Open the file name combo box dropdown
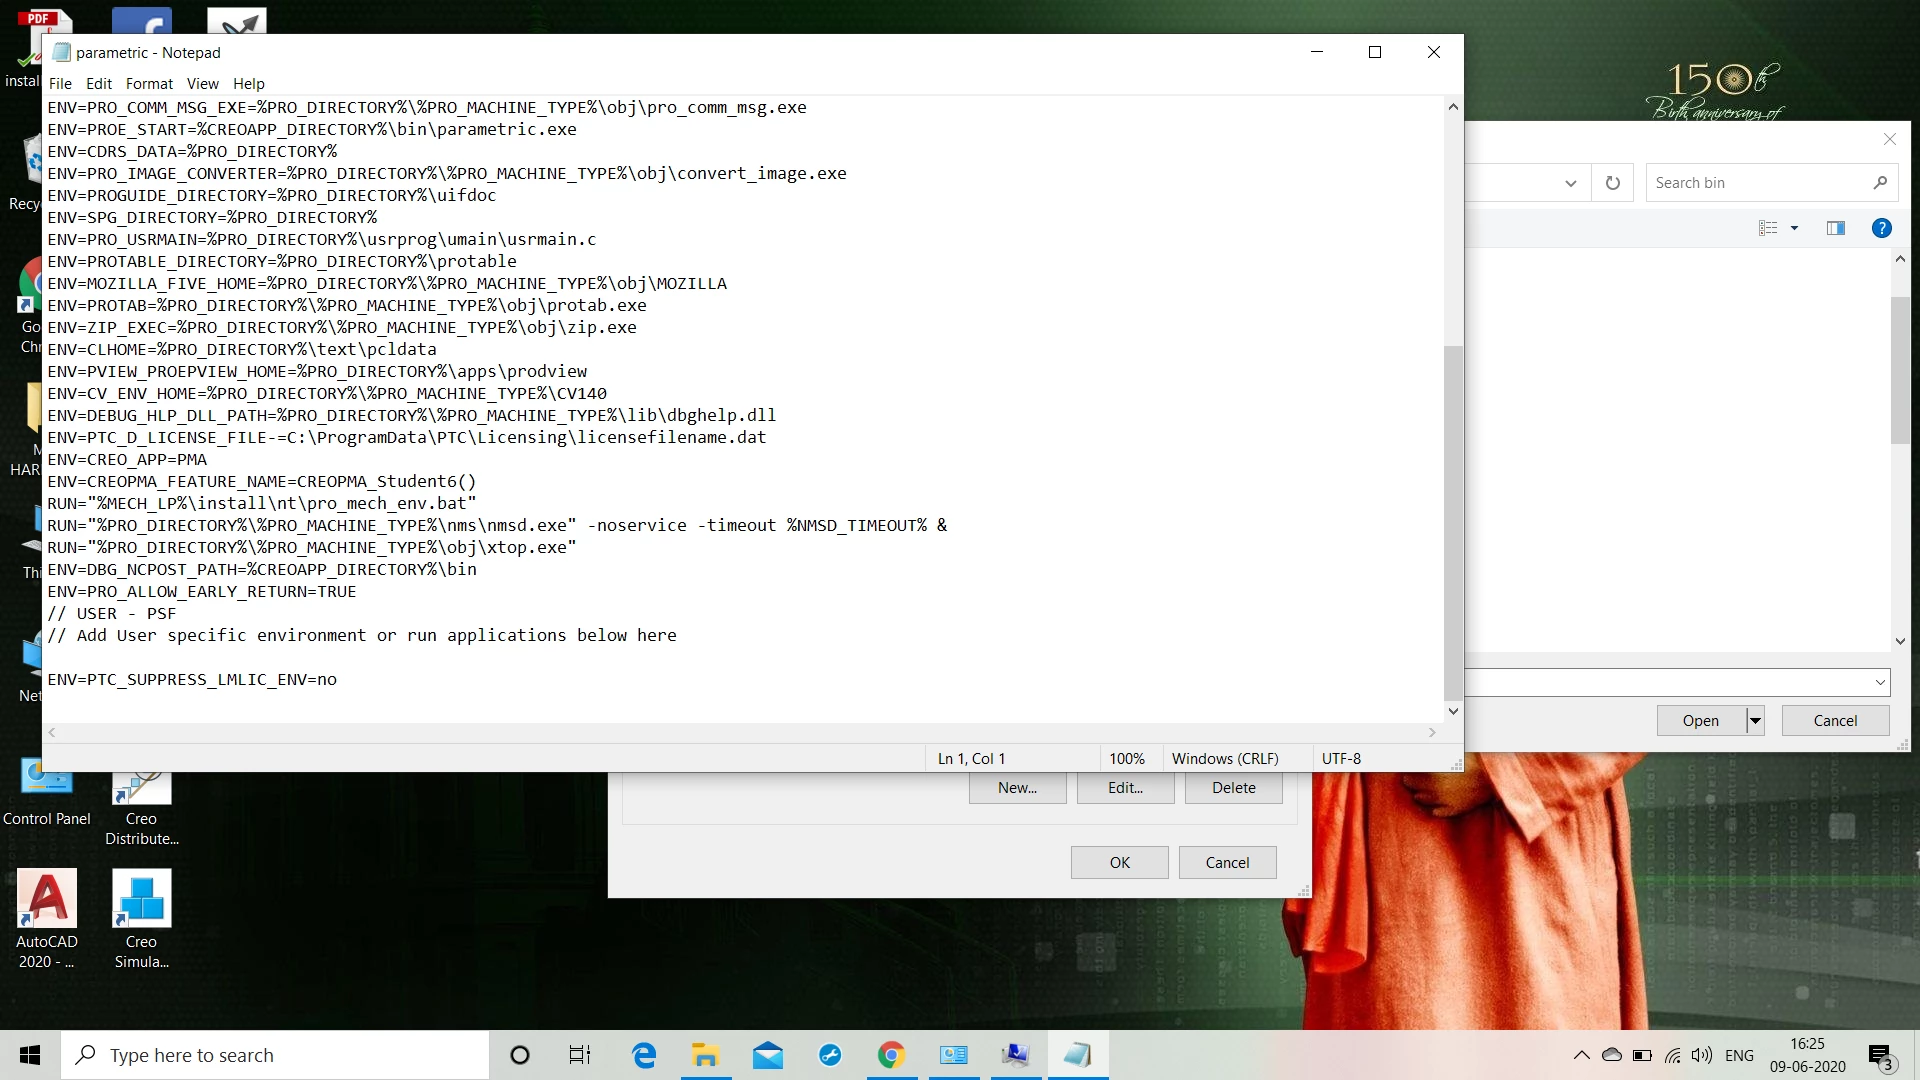Screen dimensions: 1920x1080 coord(1879,682)
